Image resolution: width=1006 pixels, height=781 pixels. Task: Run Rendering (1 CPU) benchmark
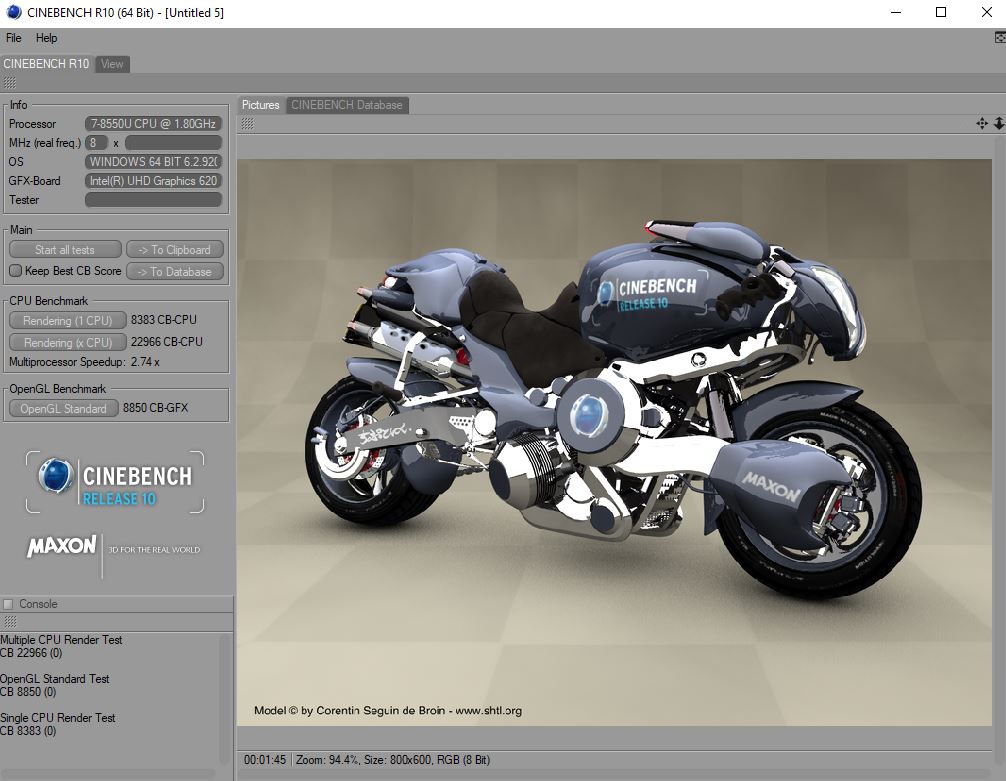pos(67,320)
